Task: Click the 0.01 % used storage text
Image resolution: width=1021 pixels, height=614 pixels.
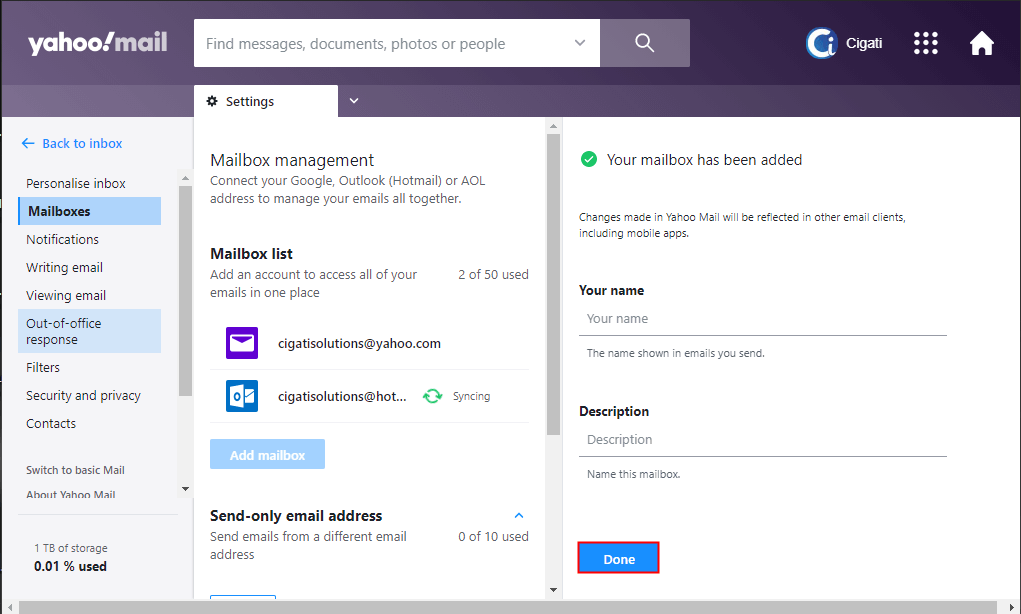Action: tap(70, 566)
